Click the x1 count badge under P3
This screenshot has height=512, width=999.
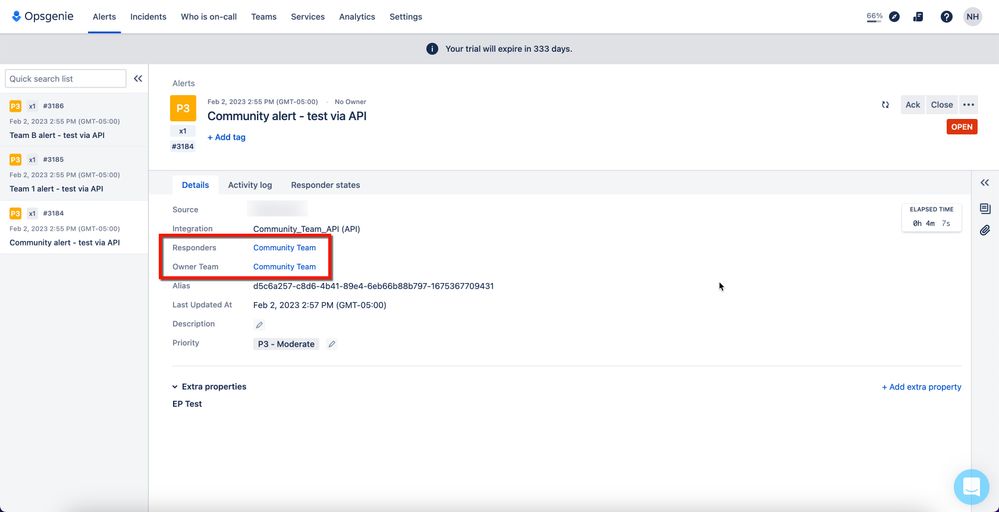click(183, 131)
